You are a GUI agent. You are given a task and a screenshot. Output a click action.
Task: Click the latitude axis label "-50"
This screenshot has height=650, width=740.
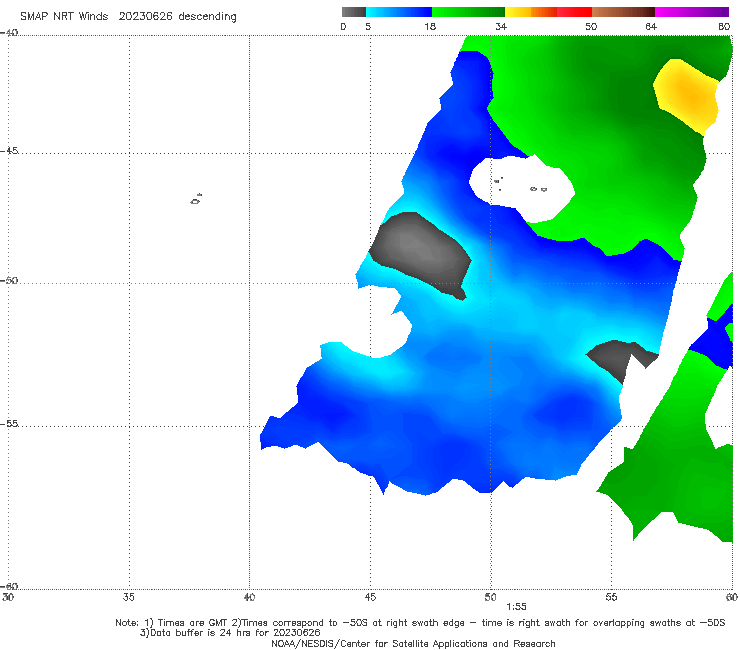click(x=9, y=280)
